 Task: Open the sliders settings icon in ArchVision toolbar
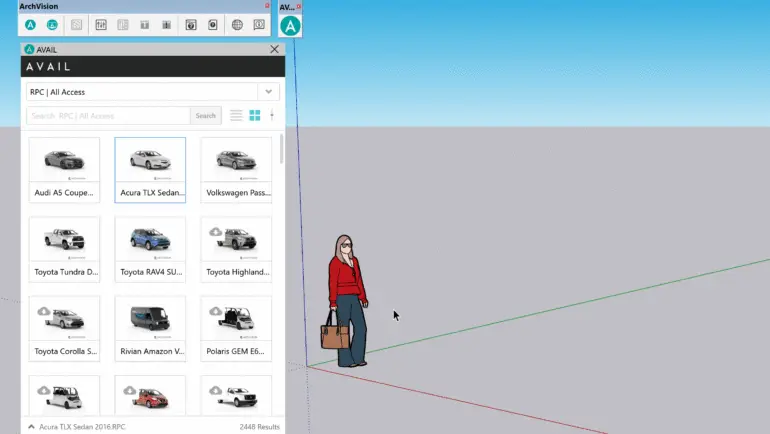101,25
